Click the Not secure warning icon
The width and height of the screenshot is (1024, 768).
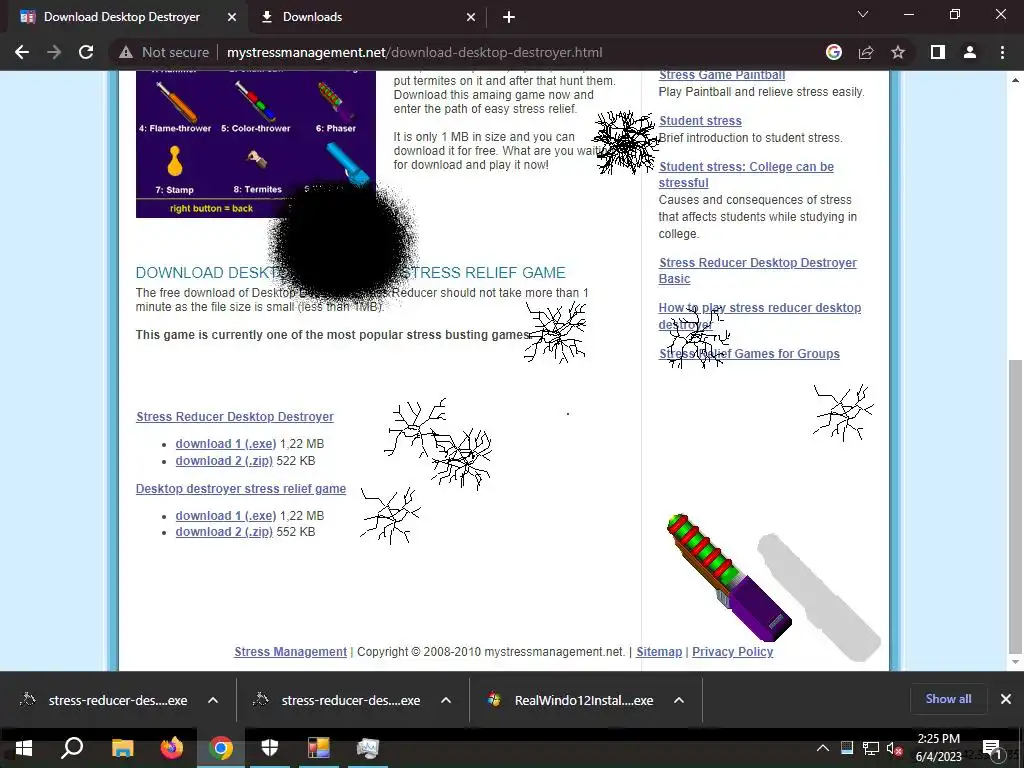tap(126, 52)
